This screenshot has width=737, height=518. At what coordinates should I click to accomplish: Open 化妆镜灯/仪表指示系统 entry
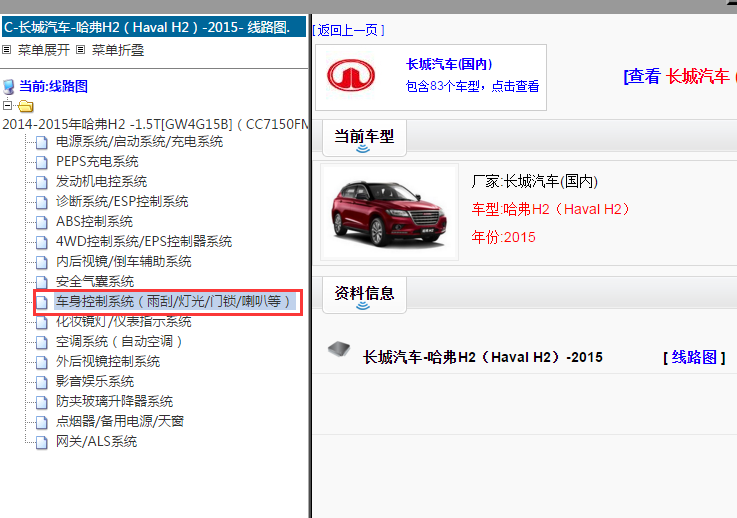tap(123, 322)
